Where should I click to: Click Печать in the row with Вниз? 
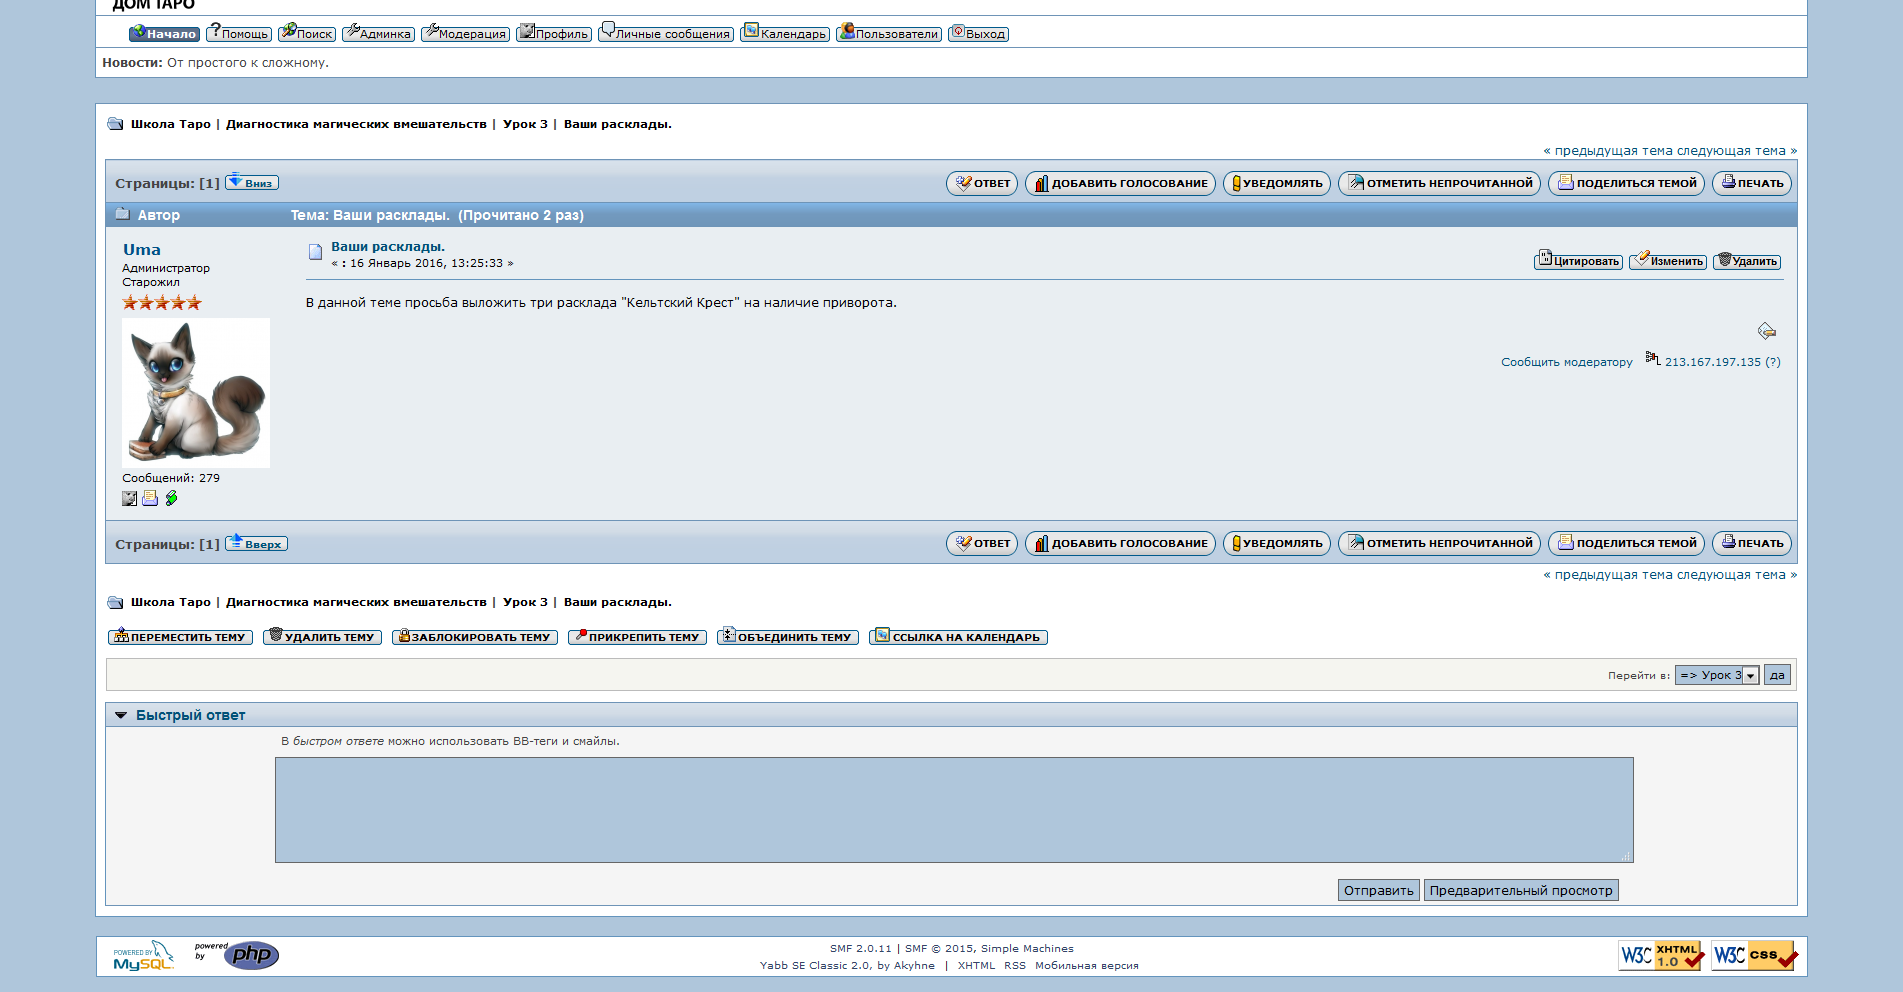click(1752, 183)
